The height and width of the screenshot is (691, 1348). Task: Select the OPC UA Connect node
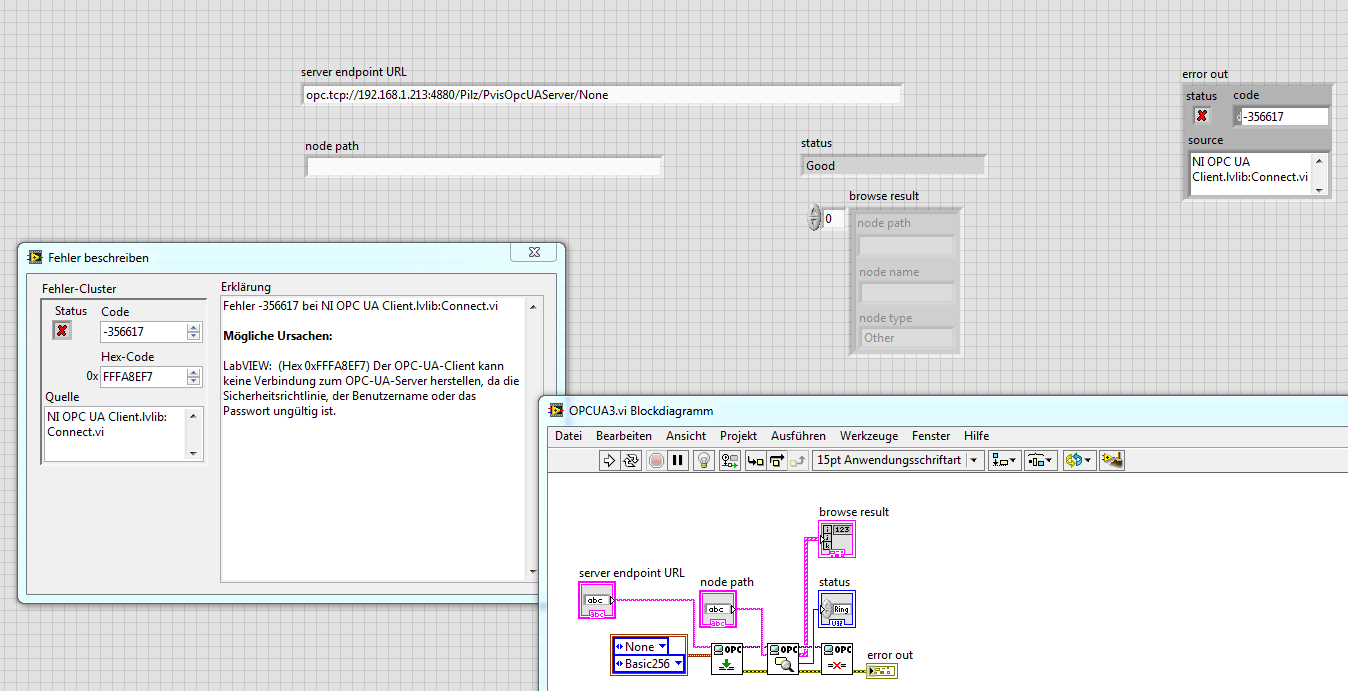coord(727,659)
